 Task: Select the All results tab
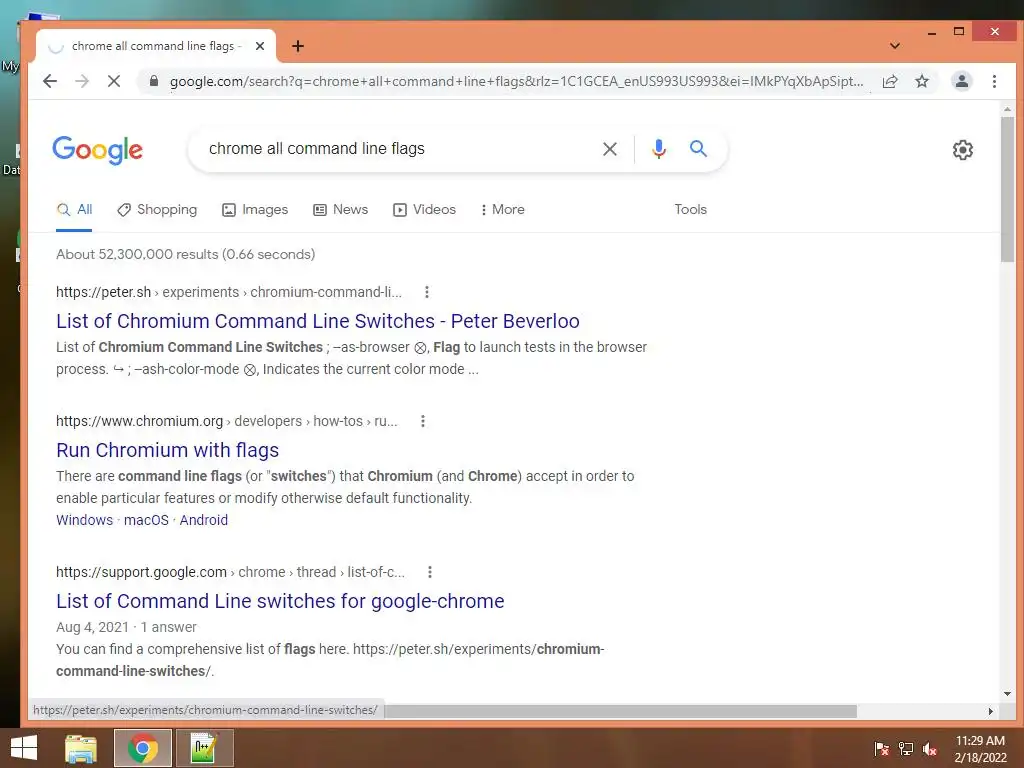(x=74, y=210)
